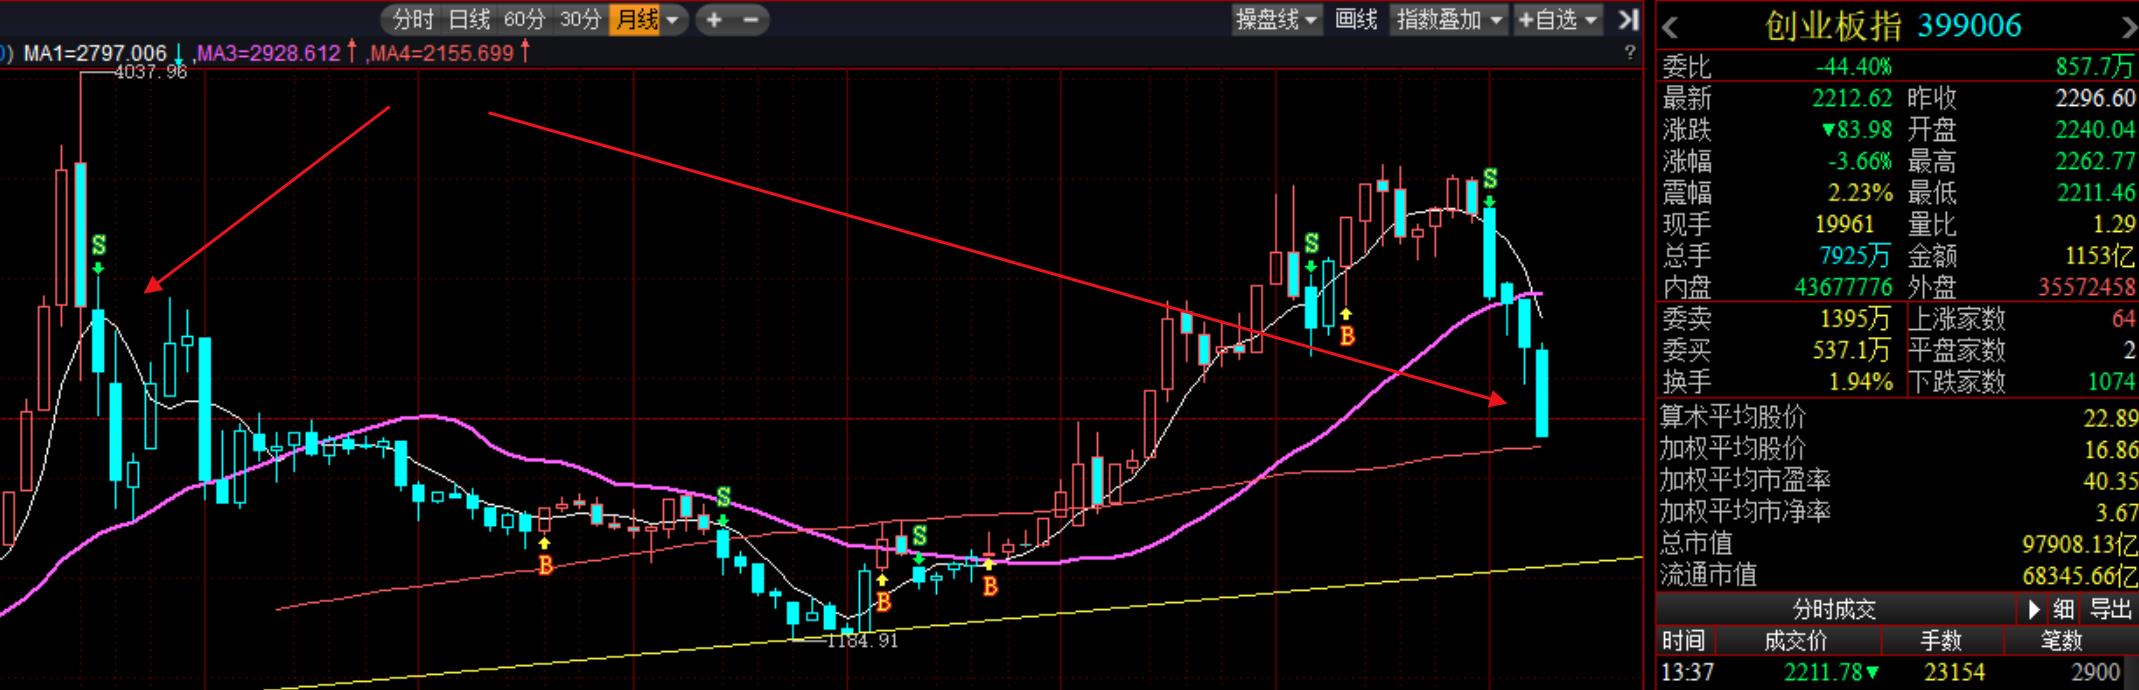Select the 60分 timeframe

pyautogui.click(x=524, y=19)
